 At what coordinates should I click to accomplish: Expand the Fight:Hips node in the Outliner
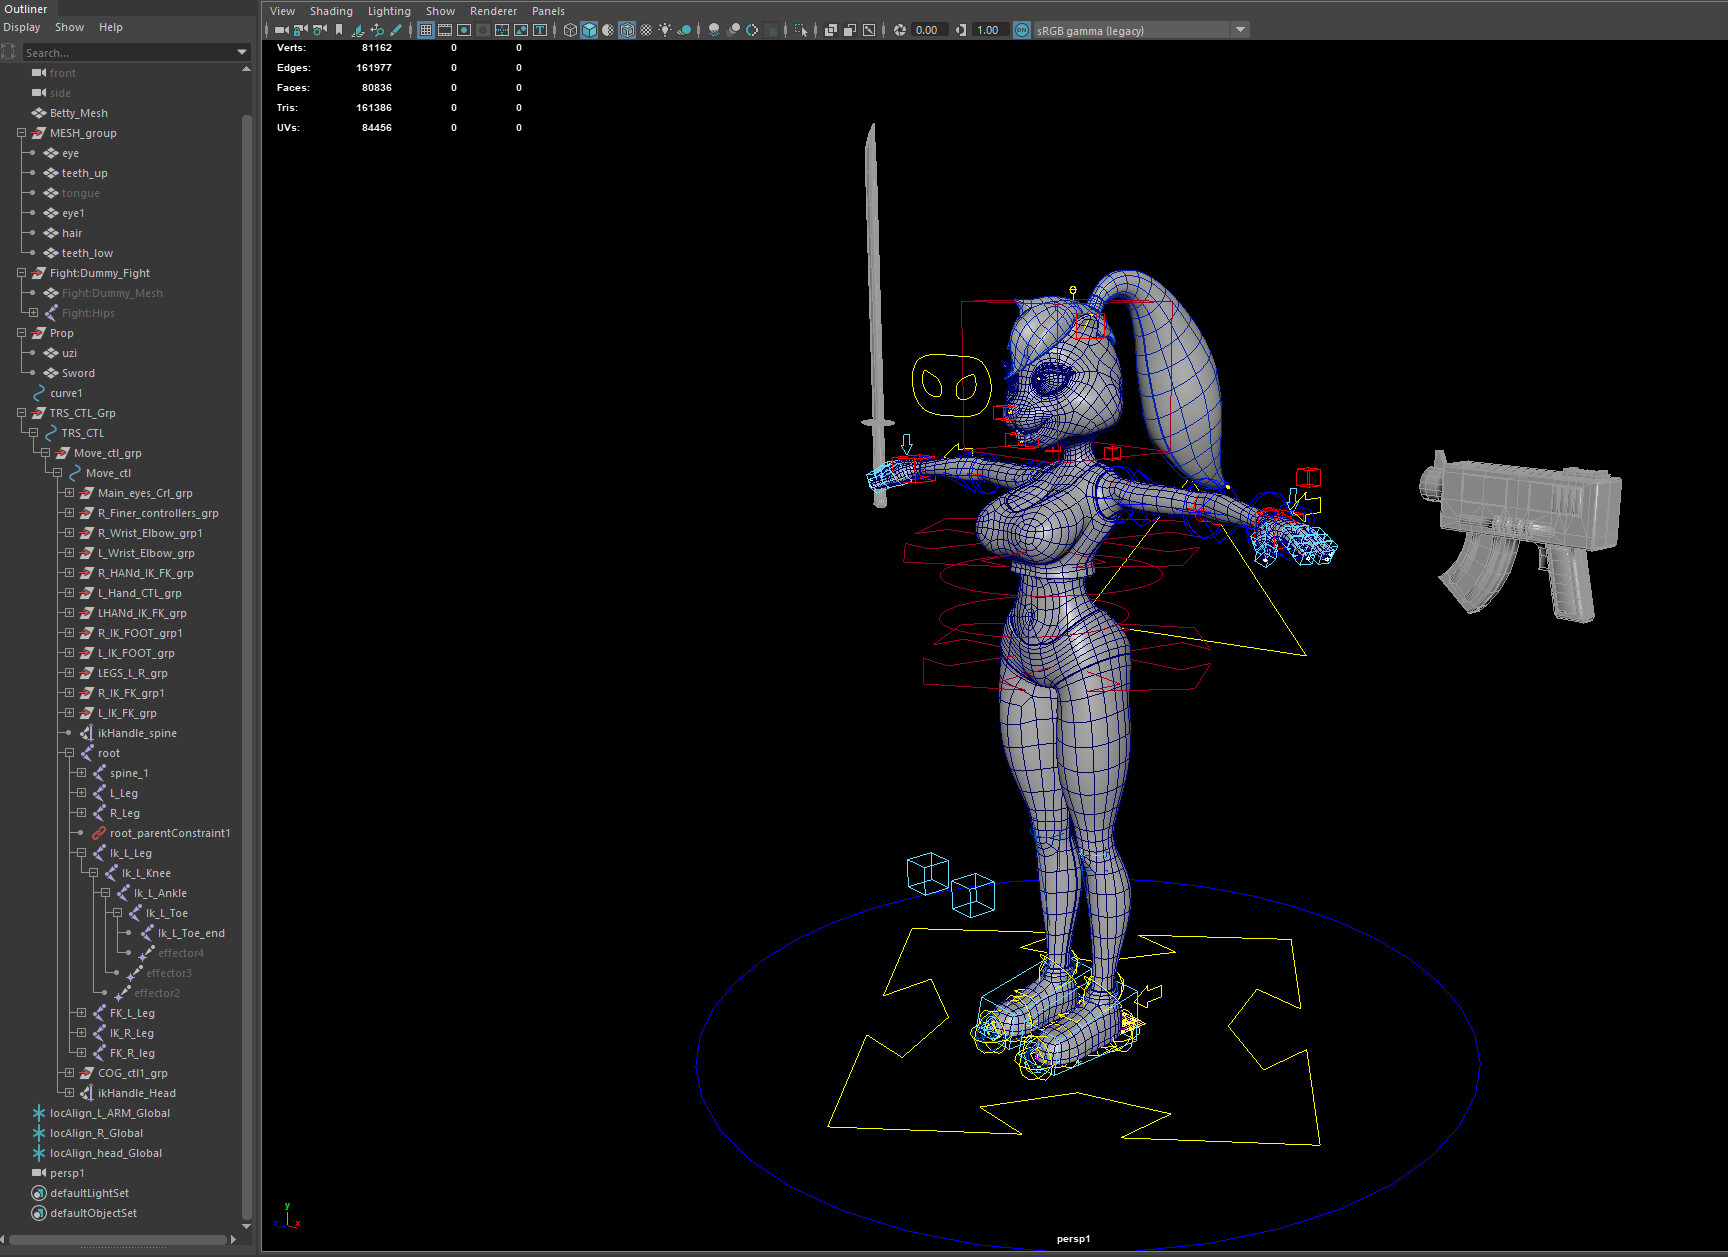point(31,313)
